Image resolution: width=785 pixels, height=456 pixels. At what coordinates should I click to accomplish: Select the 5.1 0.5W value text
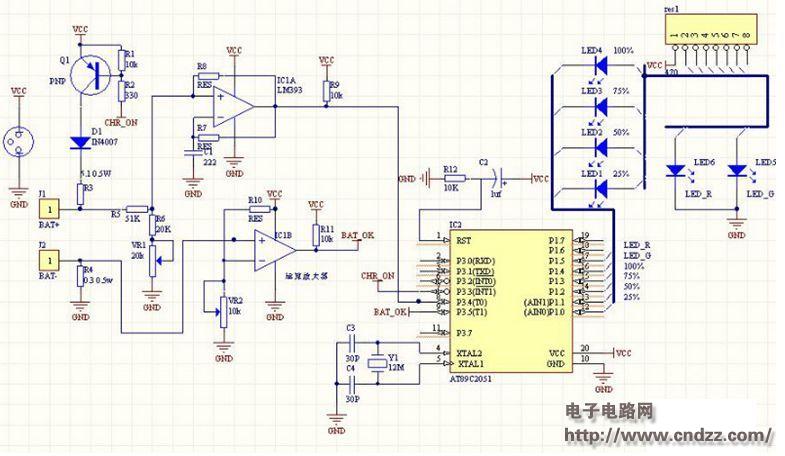96,174
